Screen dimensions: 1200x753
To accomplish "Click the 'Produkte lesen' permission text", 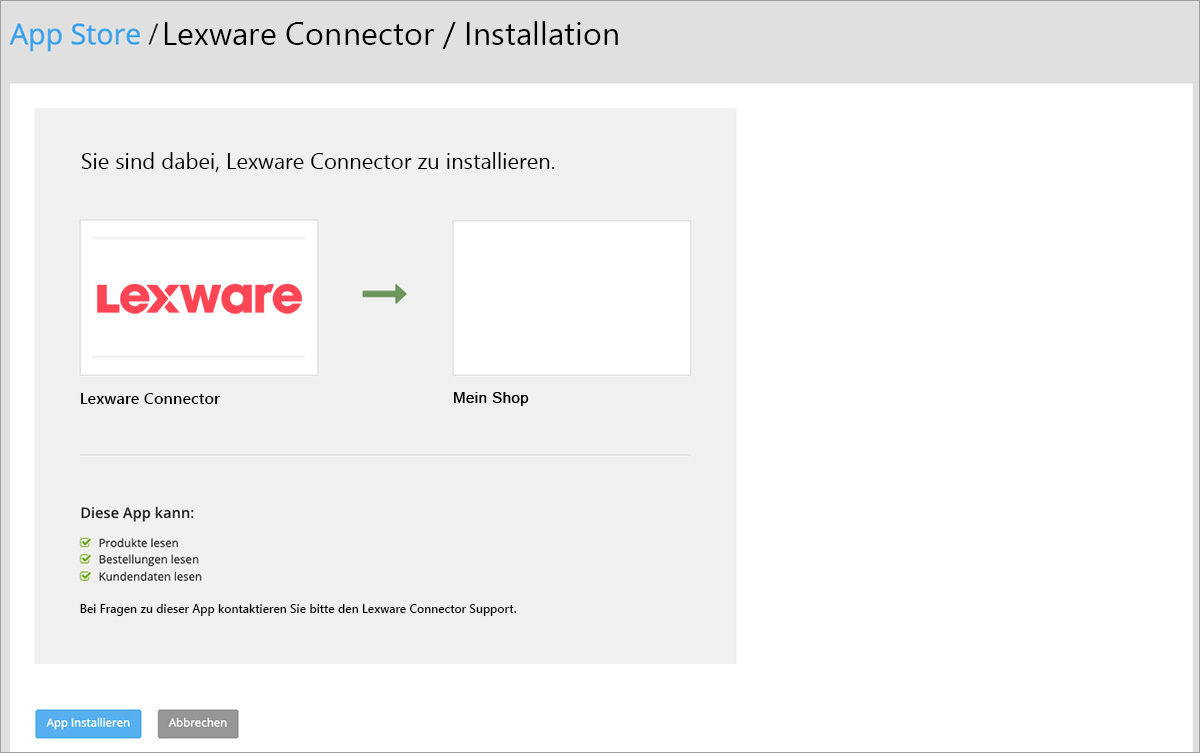I will (138, 543).
